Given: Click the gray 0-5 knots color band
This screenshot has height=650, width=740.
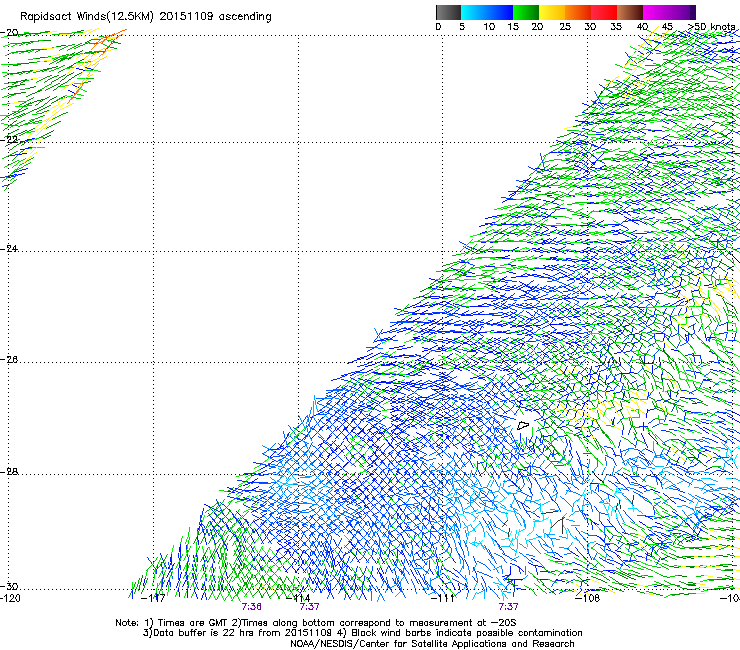Looking at the screenshot, I should tap(448, 12).
